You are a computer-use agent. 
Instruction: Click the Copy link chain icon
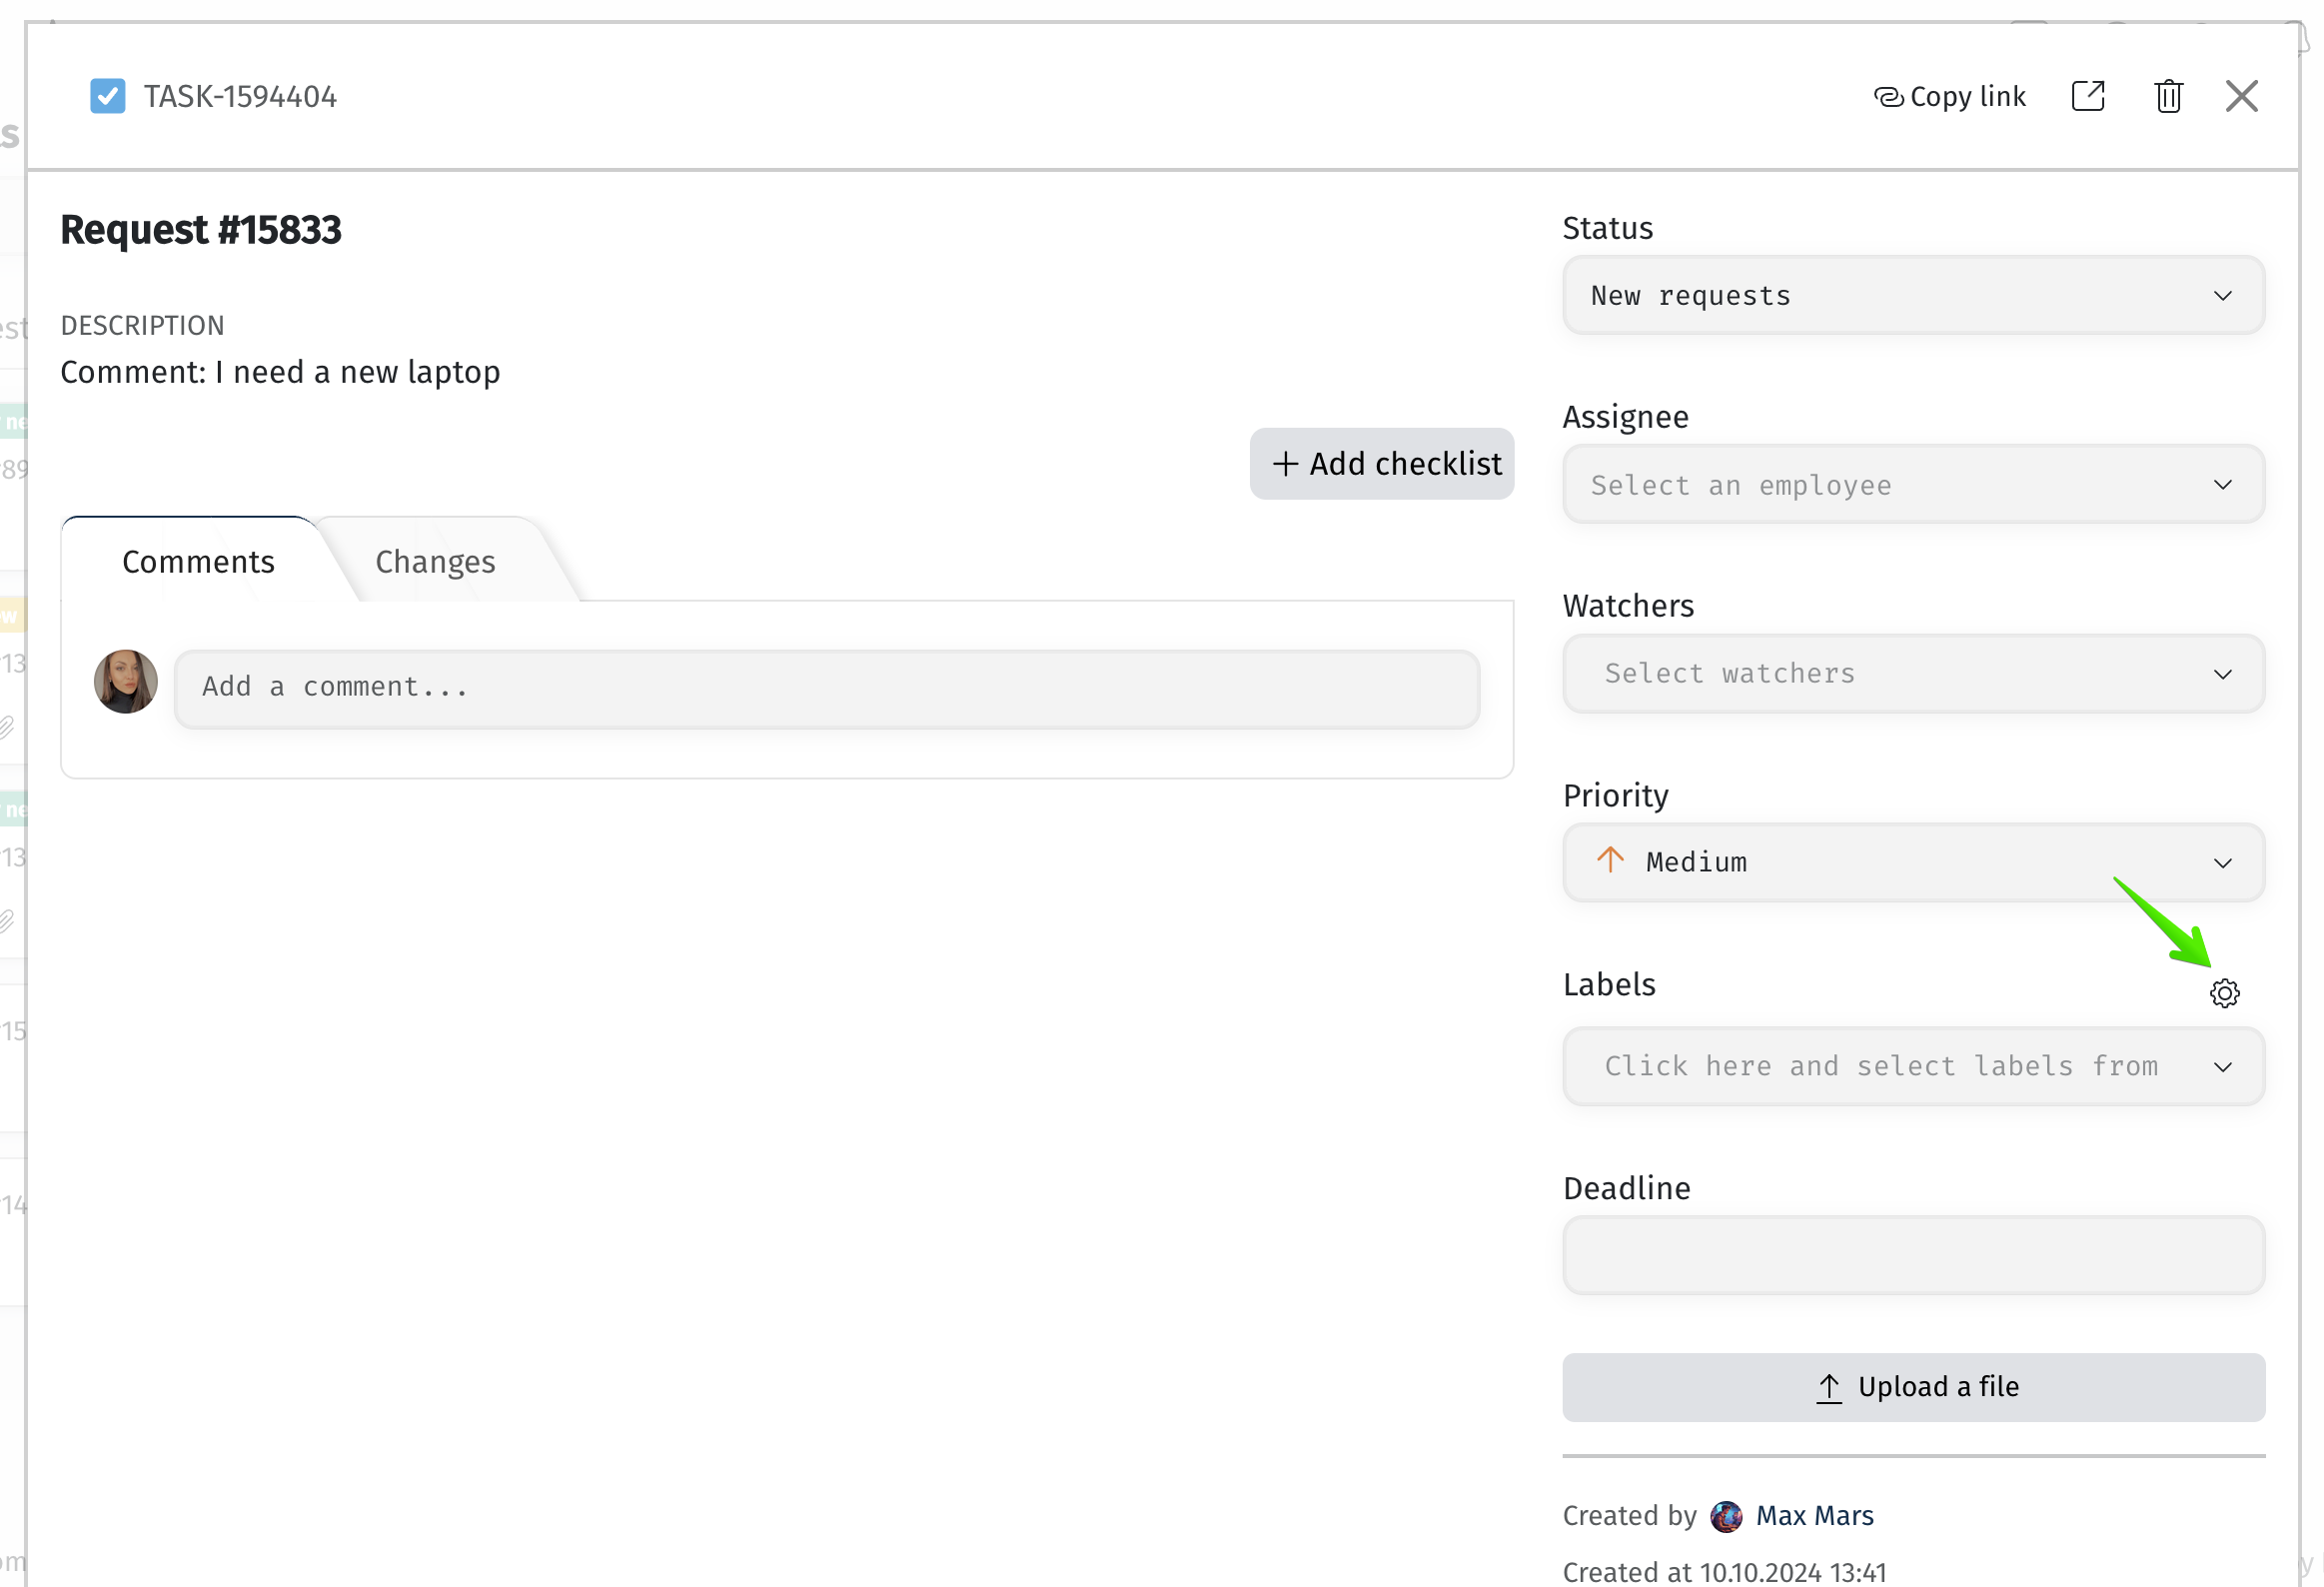(x=1887, y=97)
